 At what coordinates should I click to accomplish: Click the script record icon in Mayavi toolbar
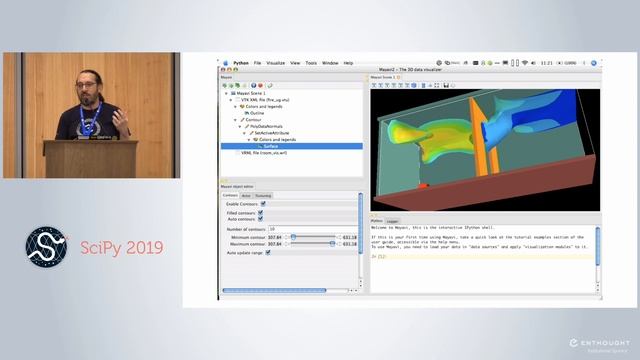point(270,85)
